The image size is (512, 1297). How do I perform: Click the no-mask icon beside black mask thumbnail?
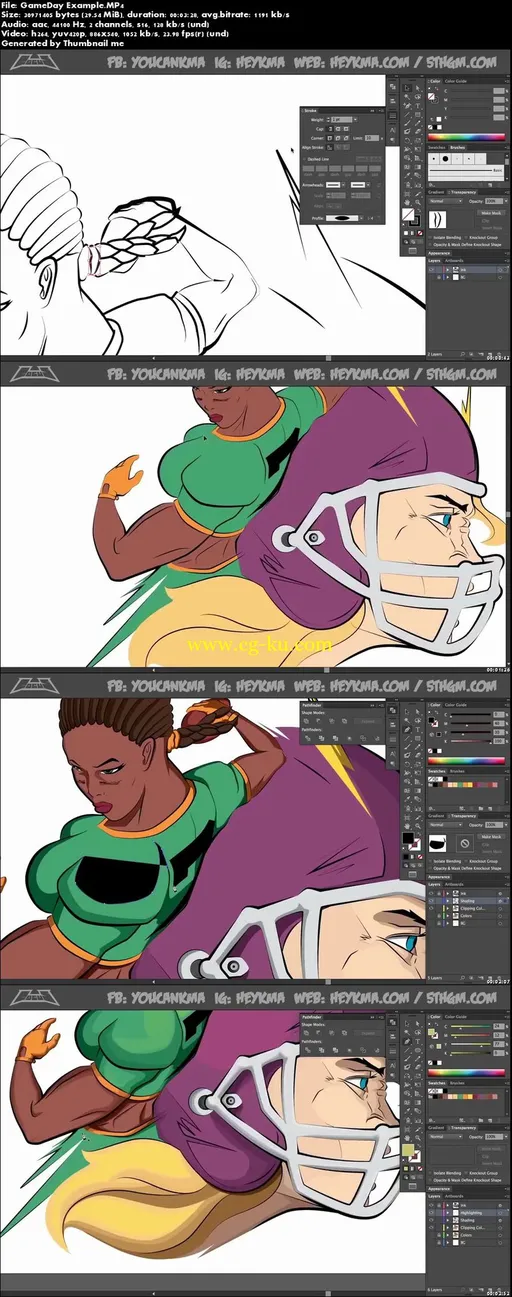[464, 843]
